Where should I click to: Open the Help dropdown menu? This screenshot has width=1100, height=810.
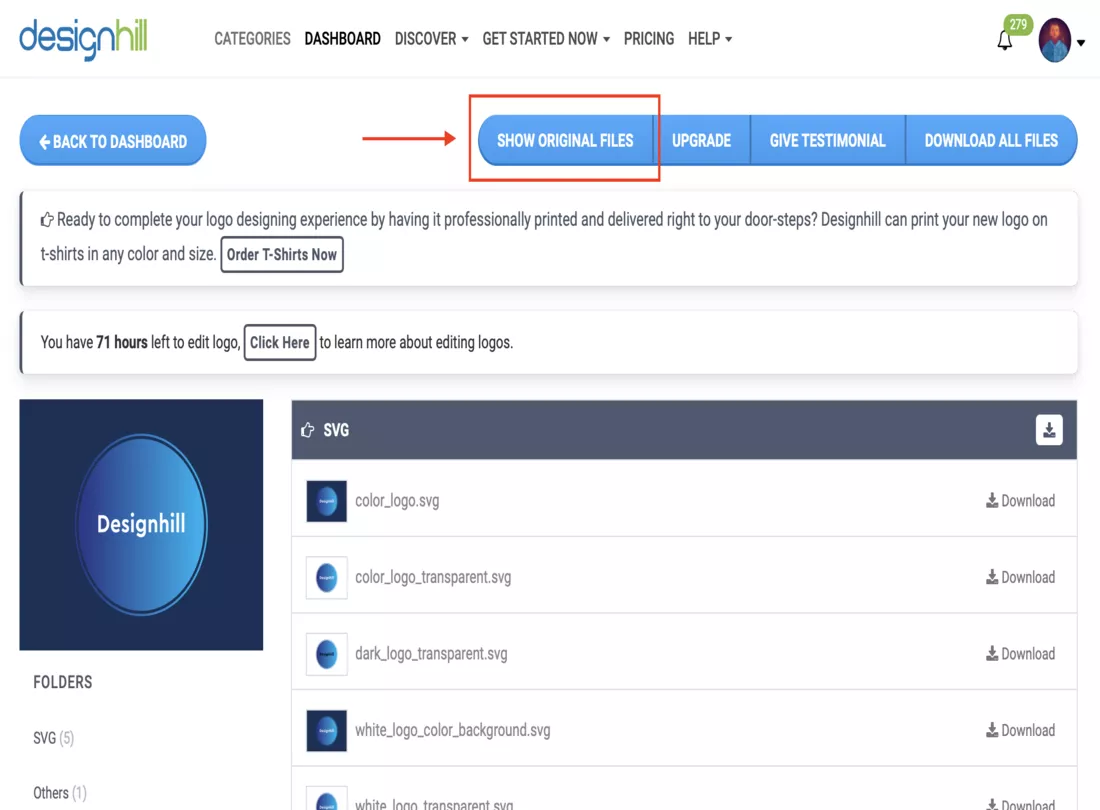click(709, 39)
